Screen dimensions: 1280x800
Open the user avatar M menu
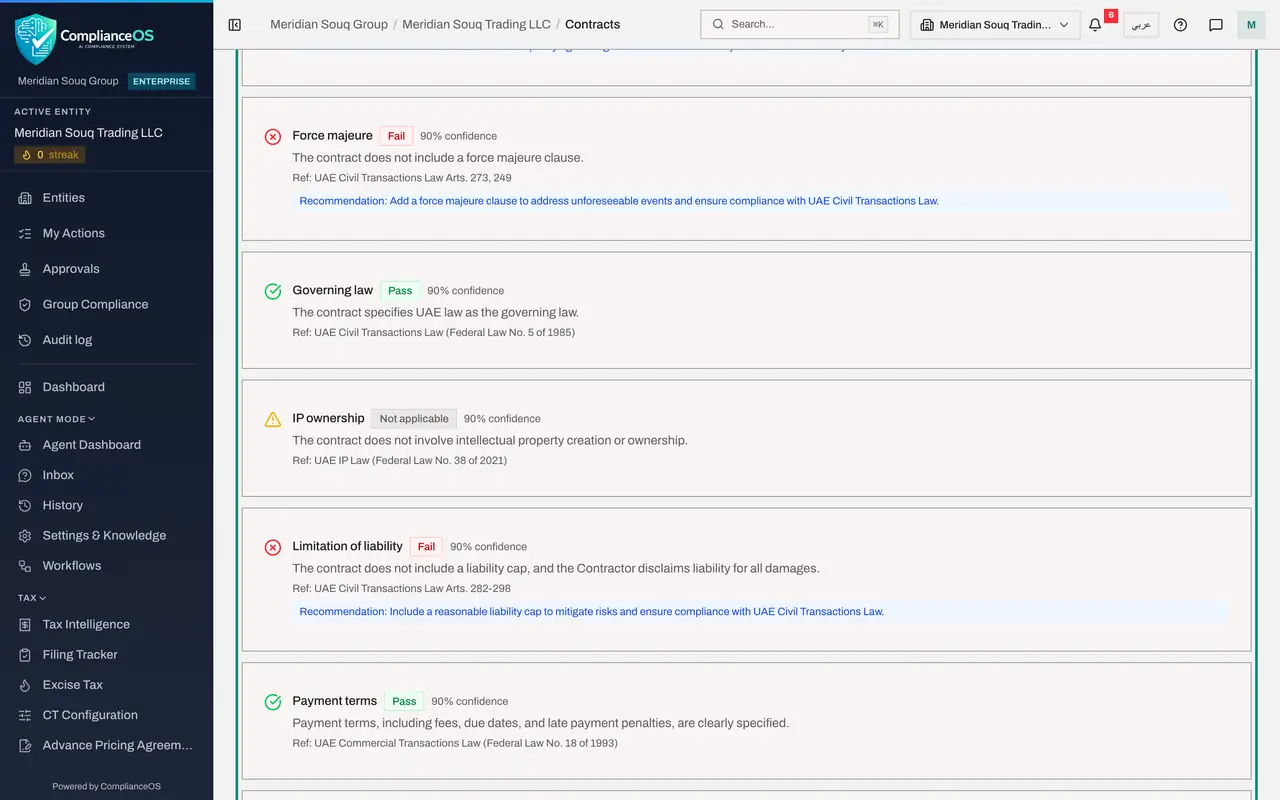tap(1251, 25)
